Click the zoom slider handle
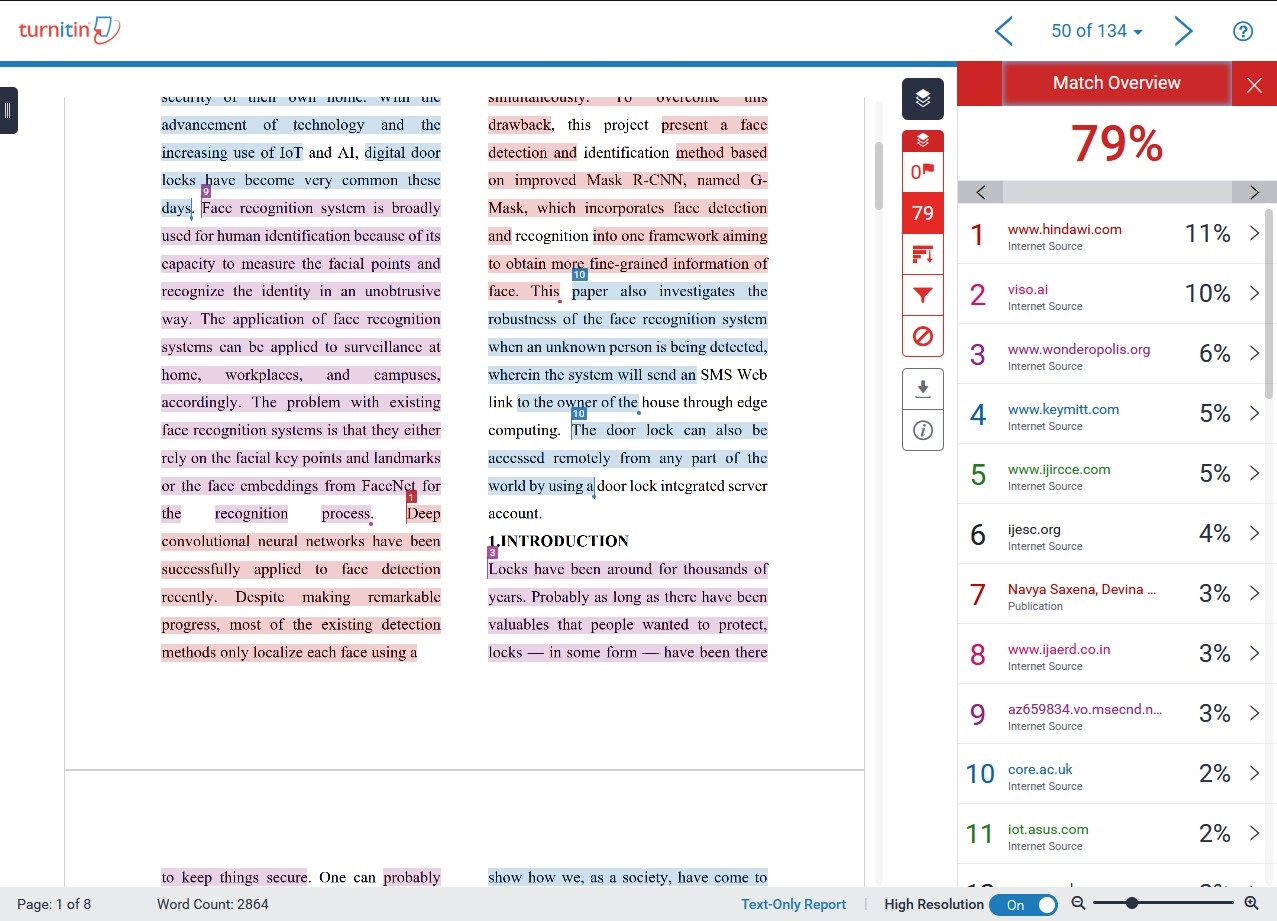The image size is (1277, 921). click(x=1131, y=904)
